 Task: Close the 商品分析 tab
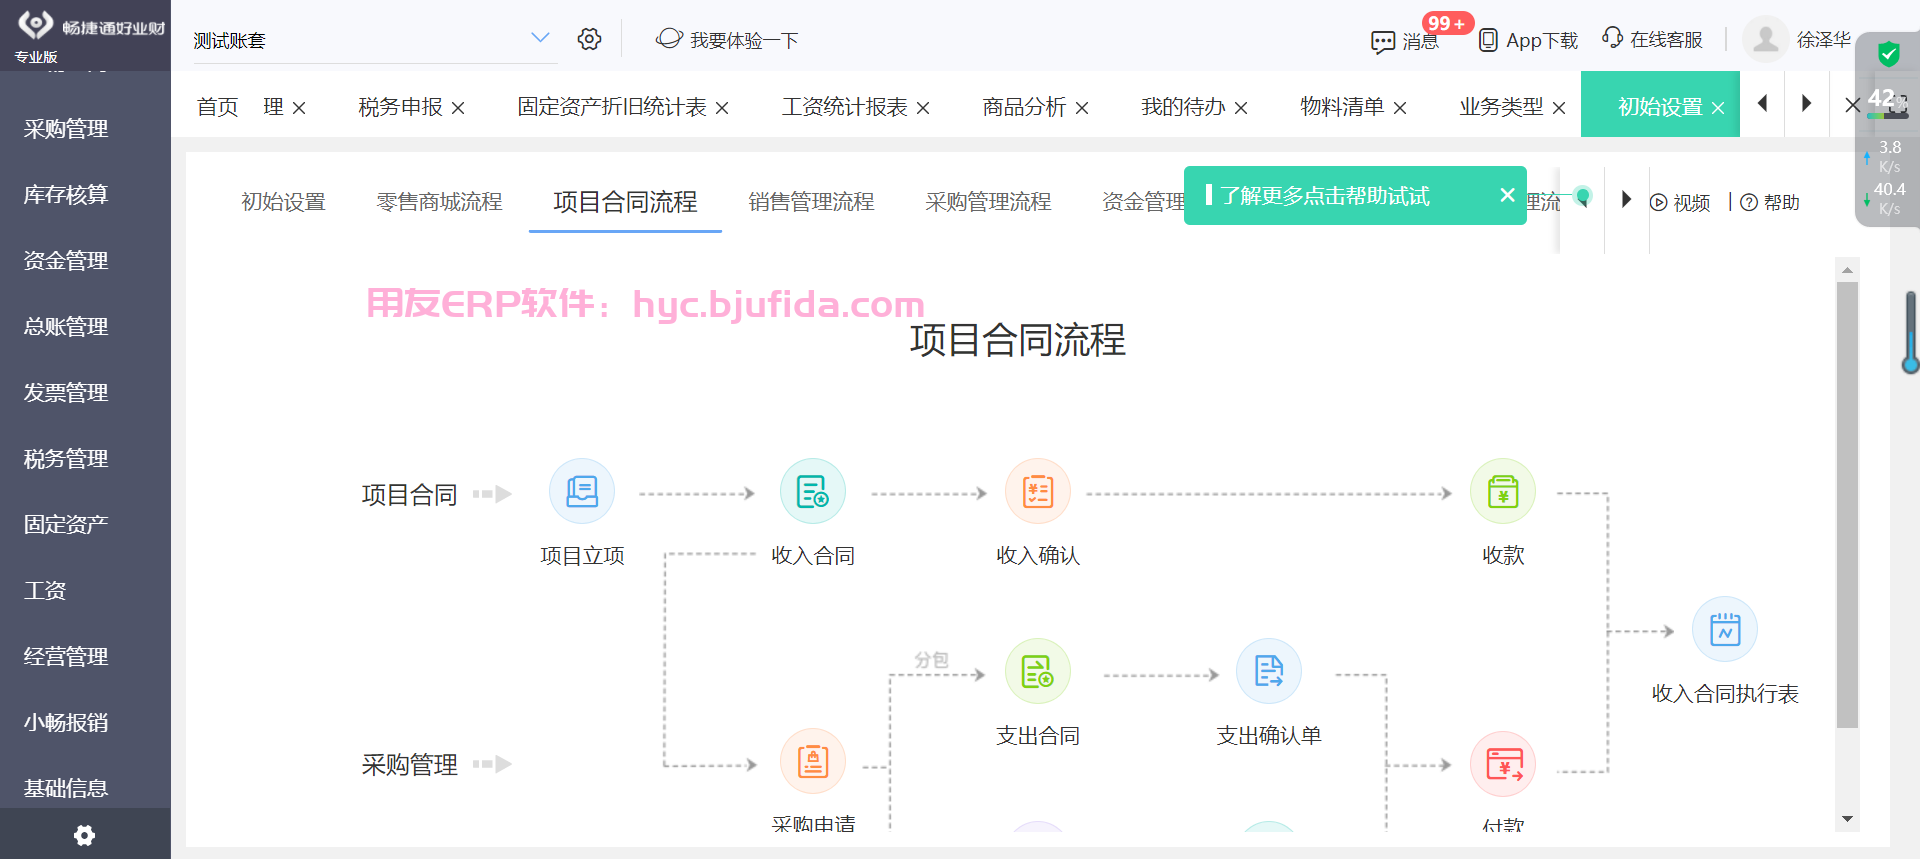pyautogui.click(x=1082, y=108)
